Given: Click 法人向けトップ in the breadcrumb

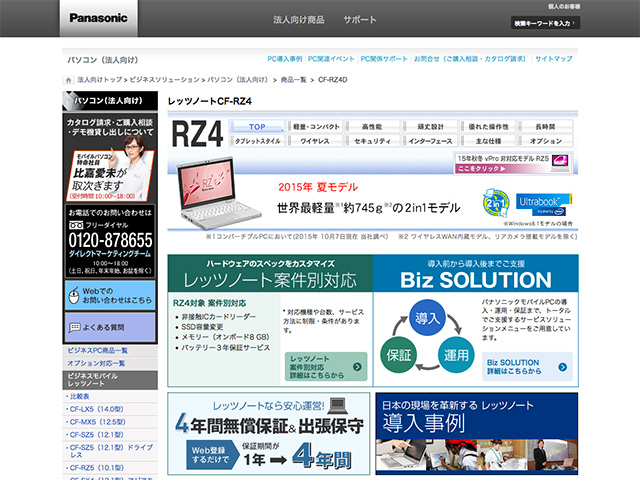Looking at the screenshot, I should pos(100,80).
